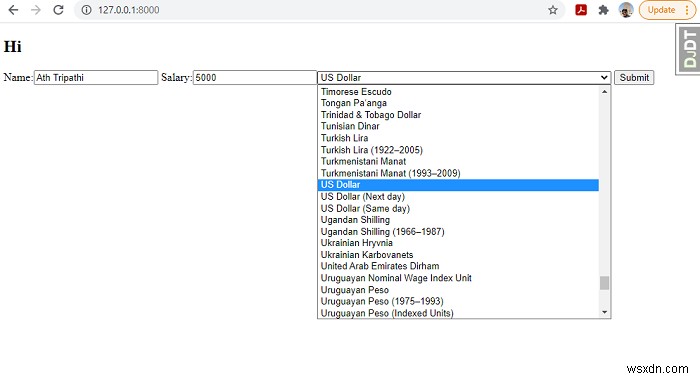The width and height of the screenshot is (700, 379).
Task: Select the Turkish Lira option
Action: click(458, 138)
